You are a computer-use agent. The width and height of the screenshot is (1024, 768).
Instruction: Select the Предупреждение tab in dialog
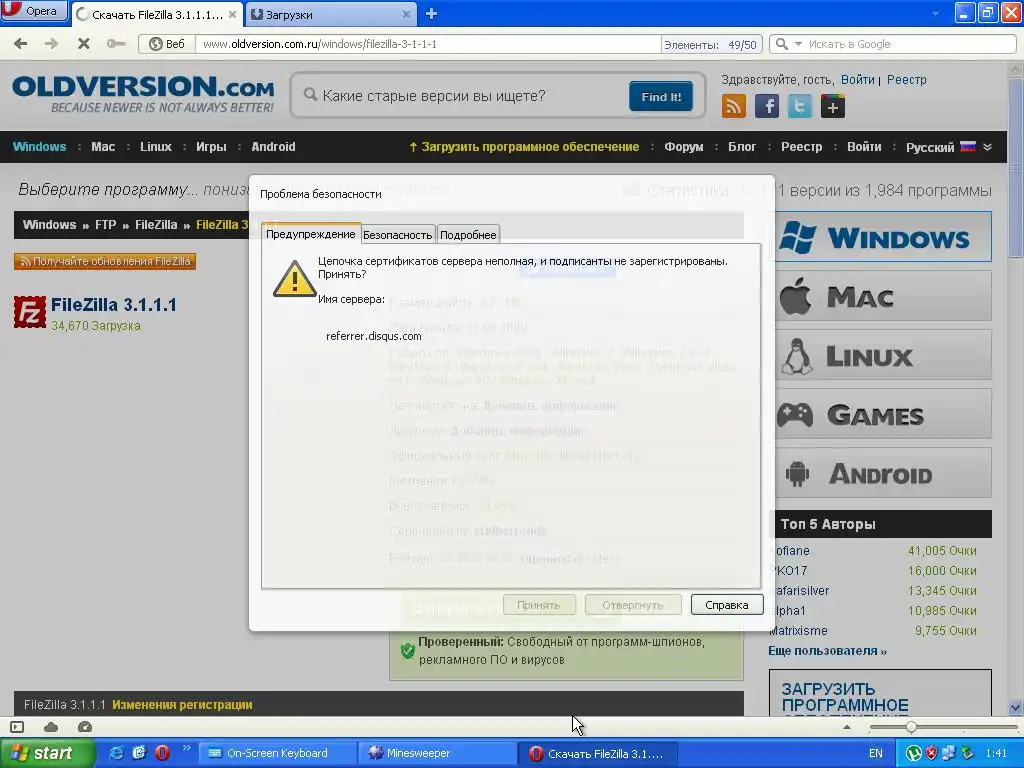311,234
